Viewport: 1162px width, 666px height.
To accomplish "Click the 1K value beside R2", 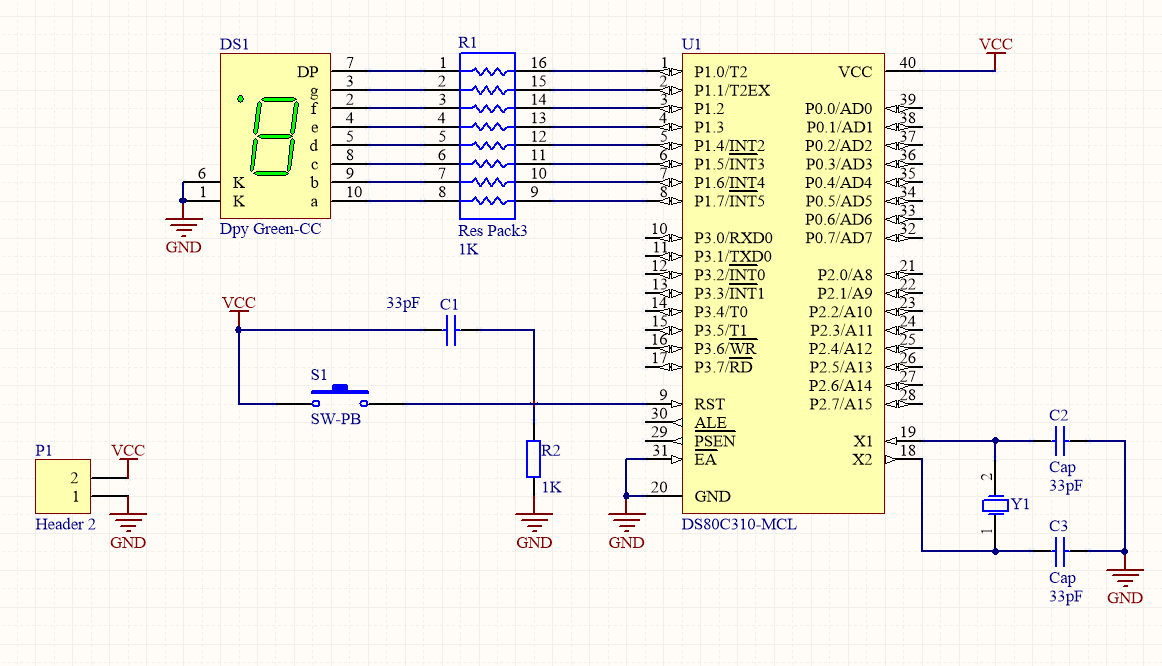I will (x=551, y=487).
